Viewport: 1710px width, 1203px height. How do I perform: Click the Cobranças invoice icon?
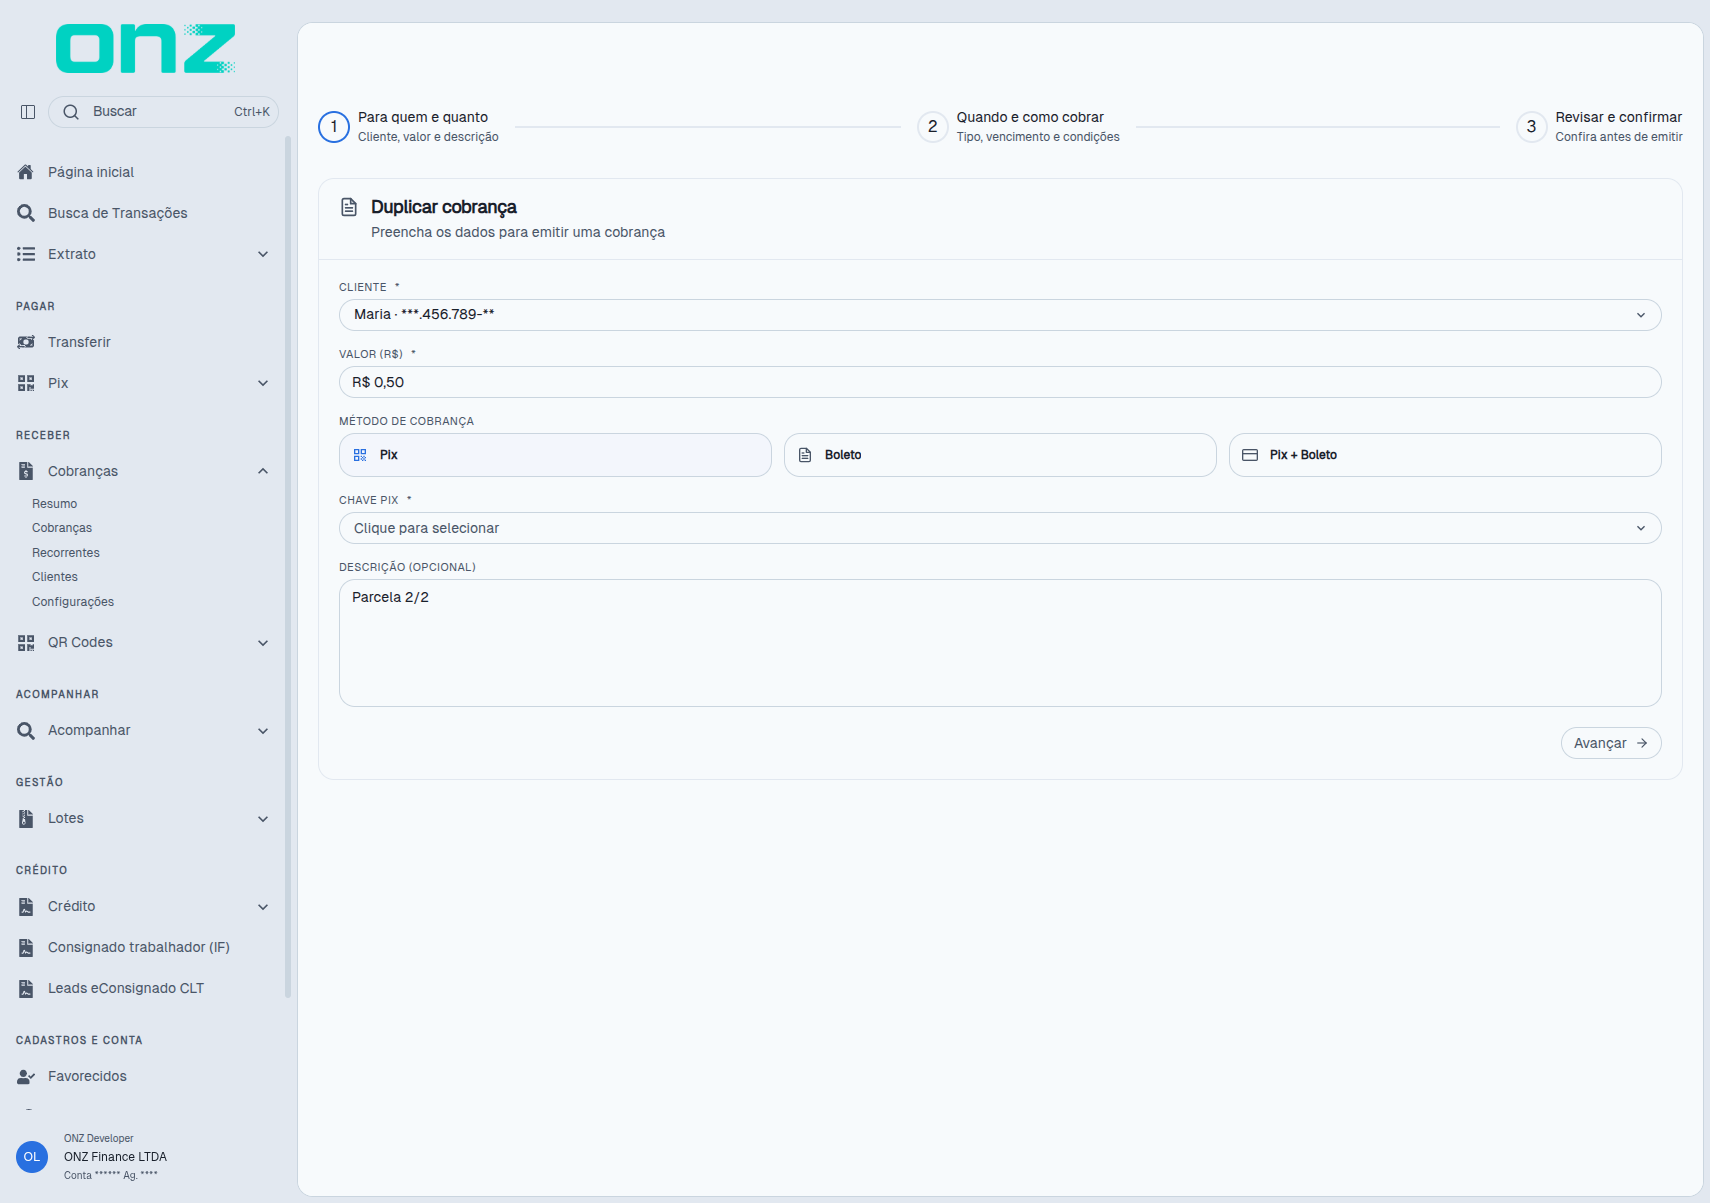point(26,471)
